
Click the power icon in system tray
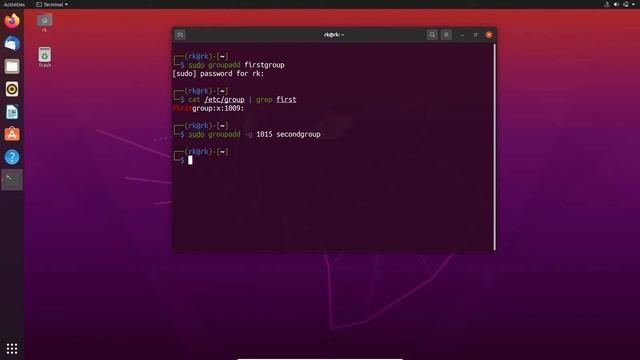tap(626, 4)
